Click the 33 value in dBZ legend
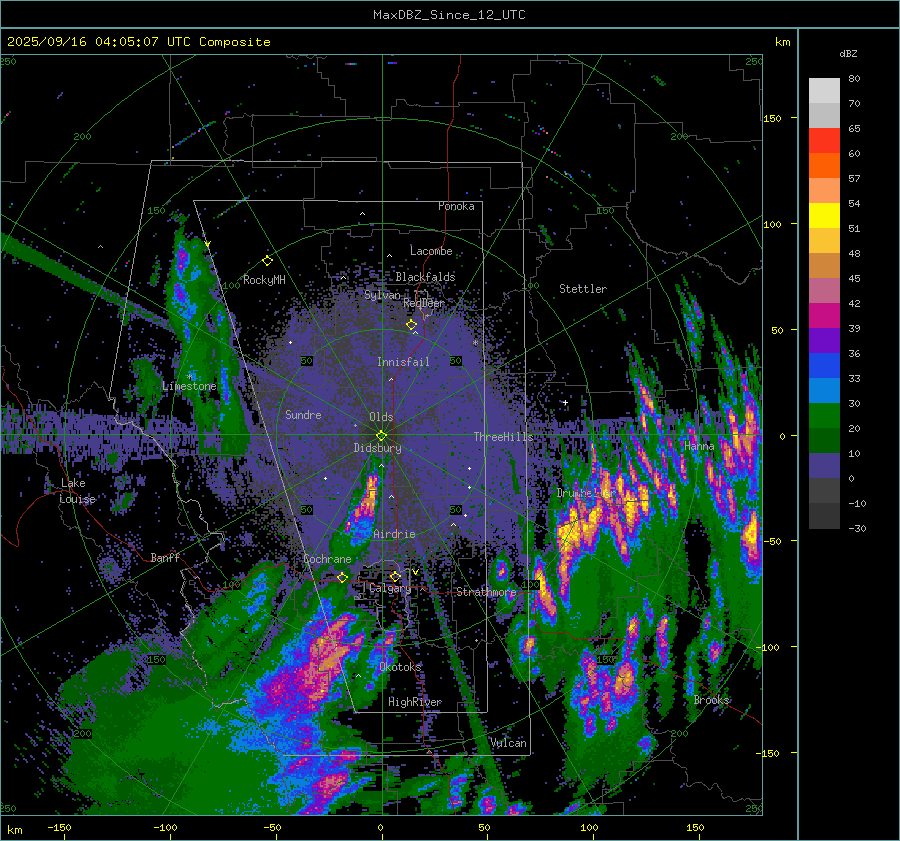 [x=854, y=378]
